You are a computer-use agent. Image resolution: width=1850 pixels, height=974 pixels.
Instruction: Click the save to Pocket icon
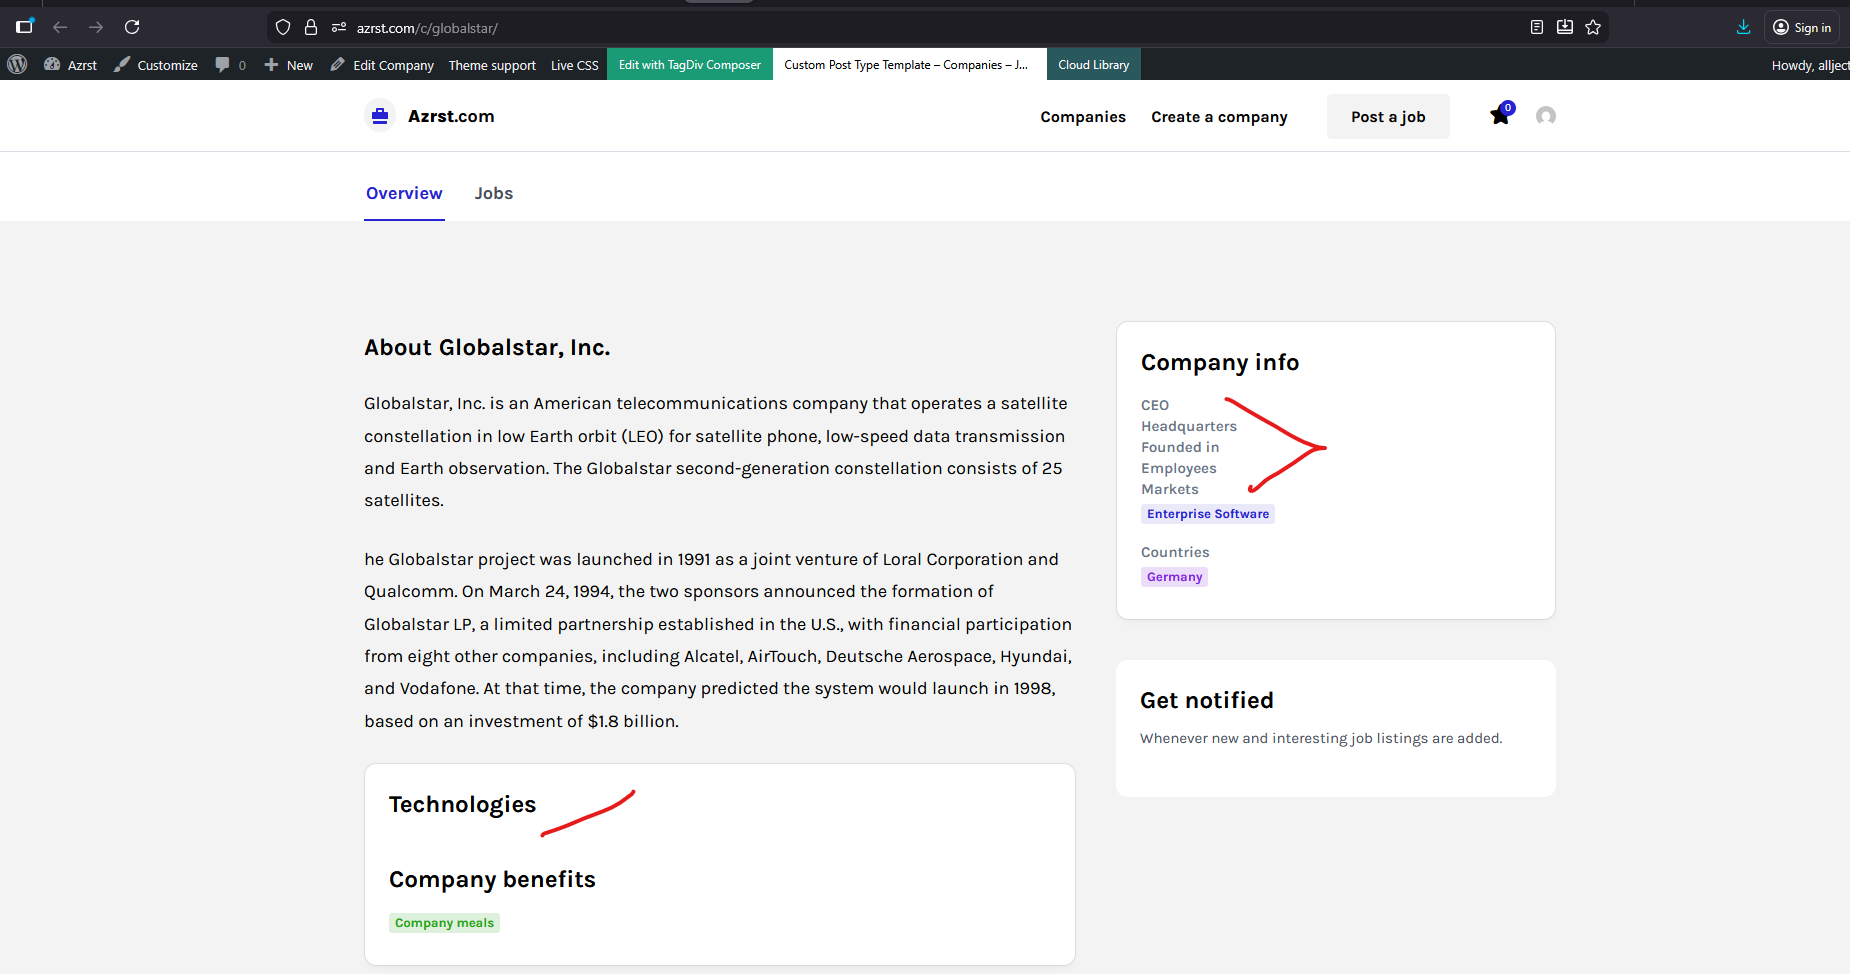pyautogui.click(x=1565, y=27)
